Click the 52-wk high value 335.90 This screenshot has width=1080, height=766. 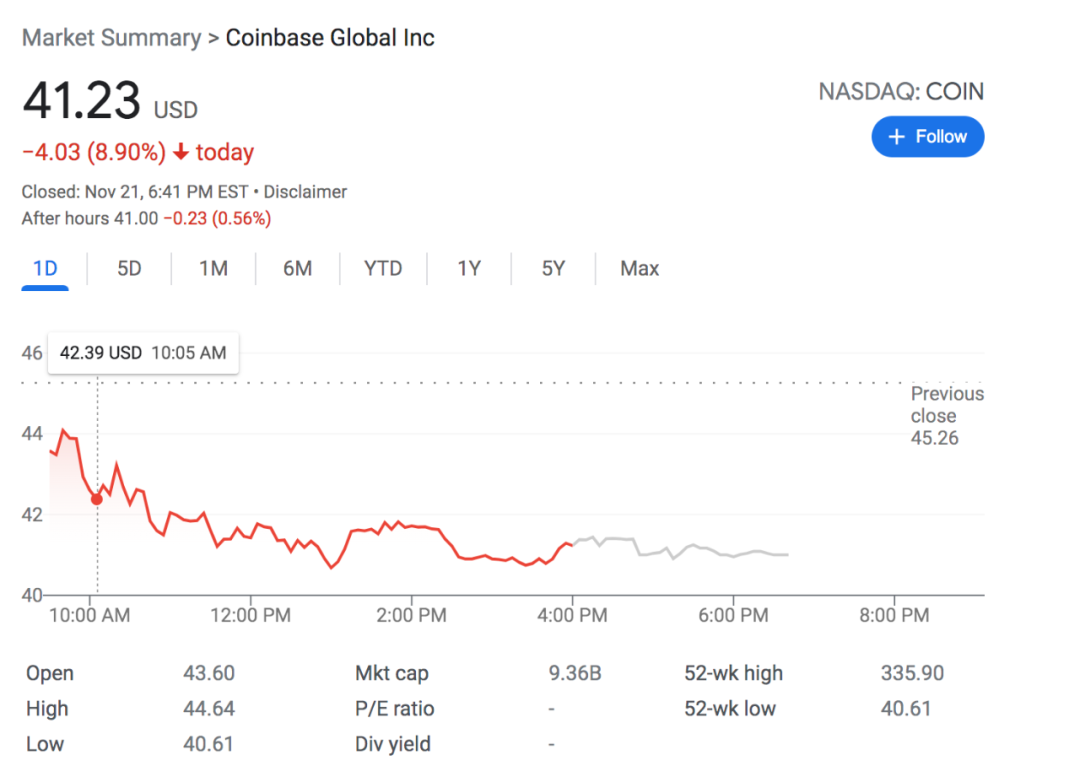[912, 673]
